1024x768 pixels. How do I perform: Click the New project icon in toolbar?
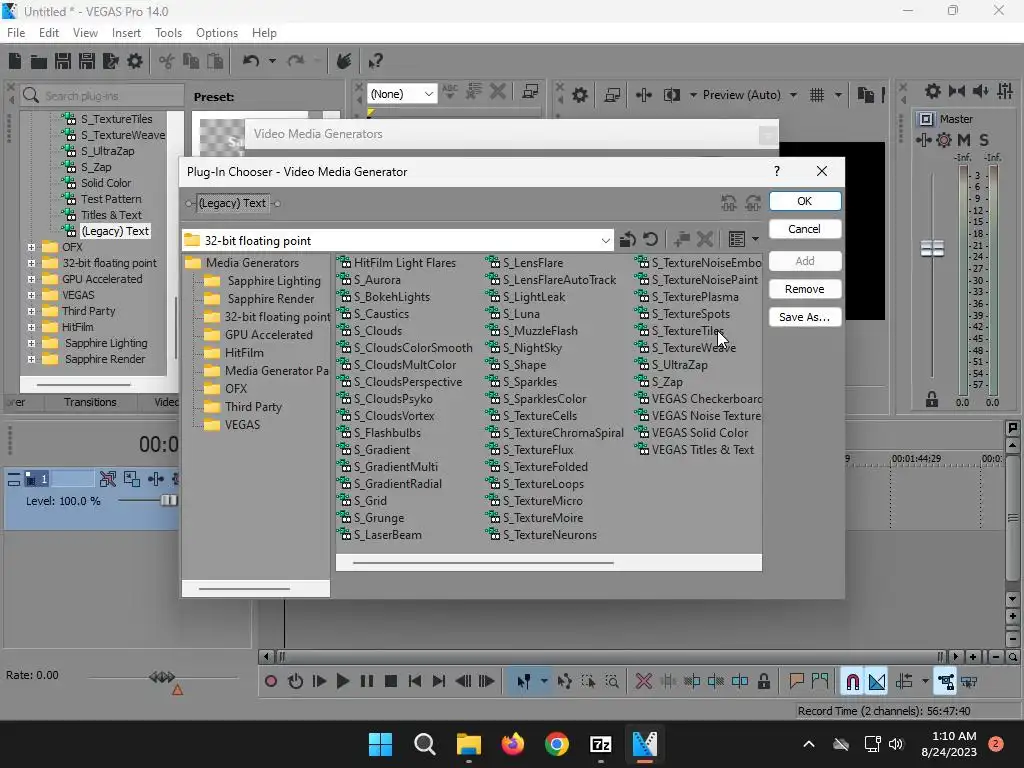[15, 61]
